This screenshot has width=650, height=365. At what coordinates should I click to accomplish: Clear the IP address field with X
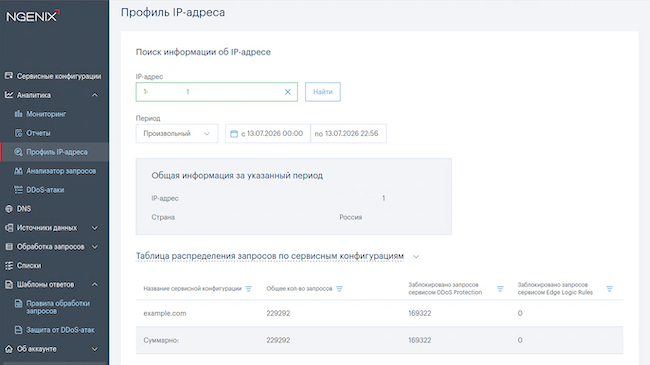(x=288, y=92)
